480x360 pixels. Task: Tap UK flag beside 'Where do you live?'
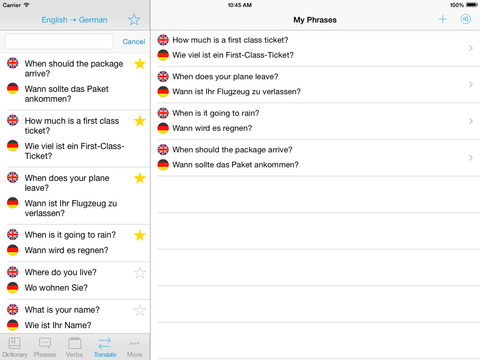pos(13,272)
